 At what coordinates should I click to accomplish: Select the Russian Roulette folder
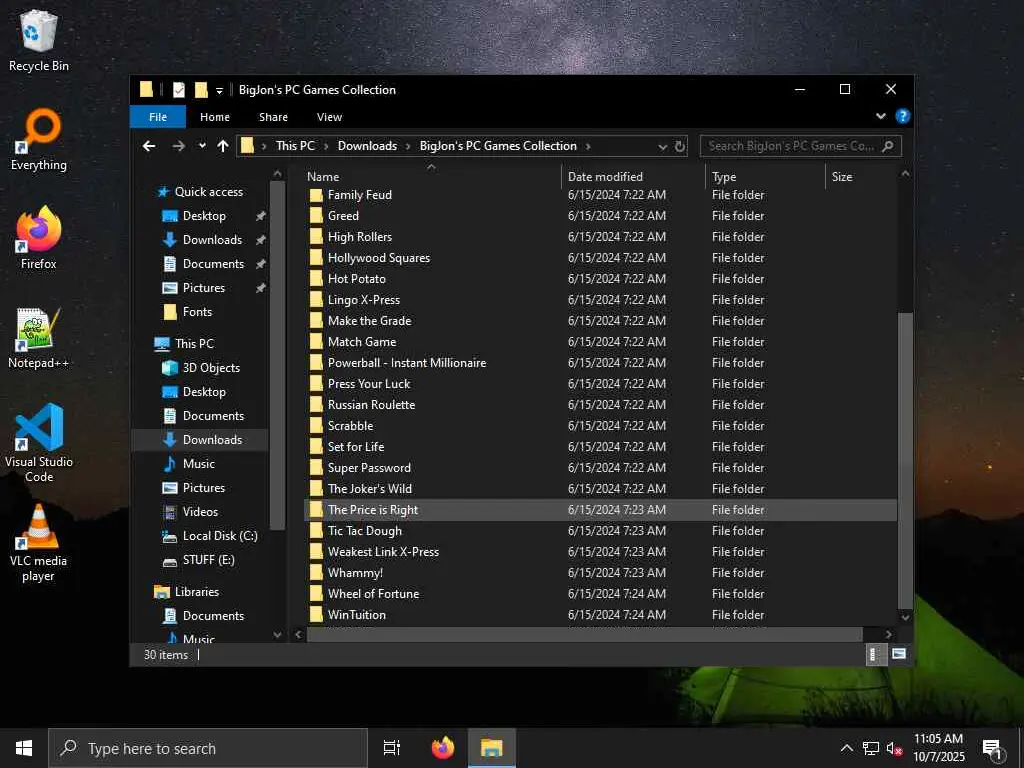pos(600,404)
